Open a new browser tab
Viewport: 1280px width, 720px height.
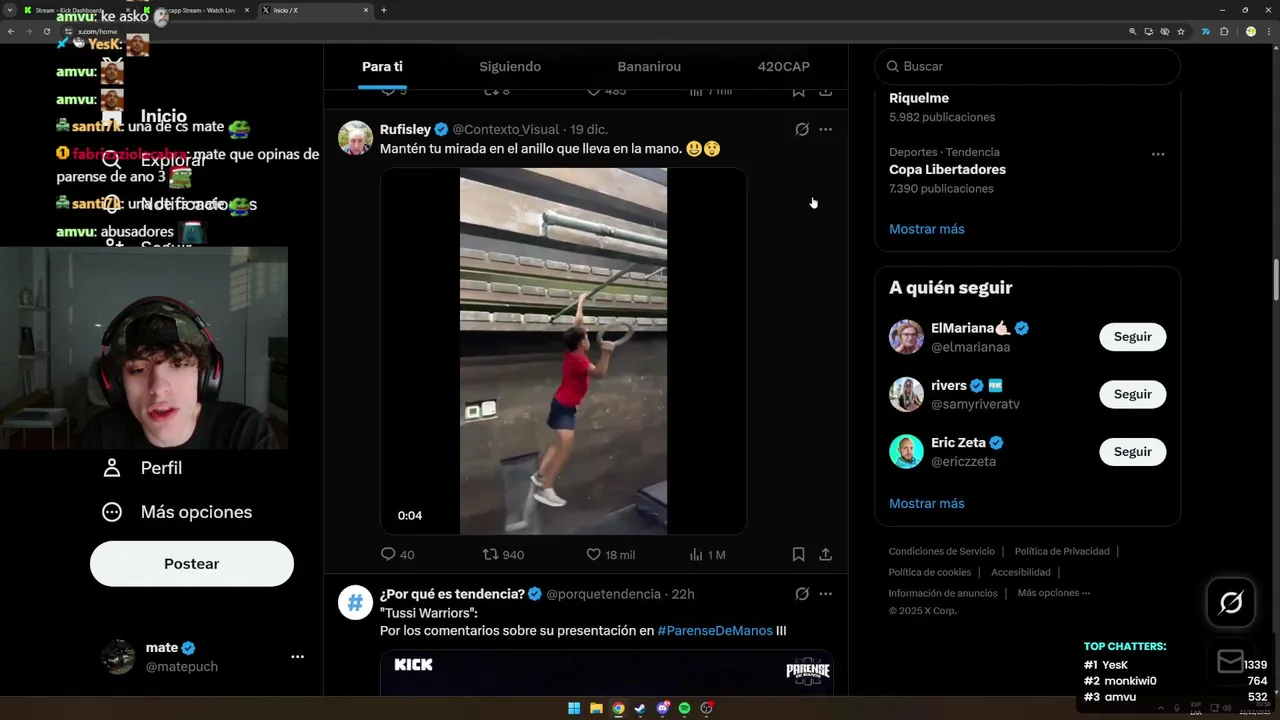click(384, 10)
